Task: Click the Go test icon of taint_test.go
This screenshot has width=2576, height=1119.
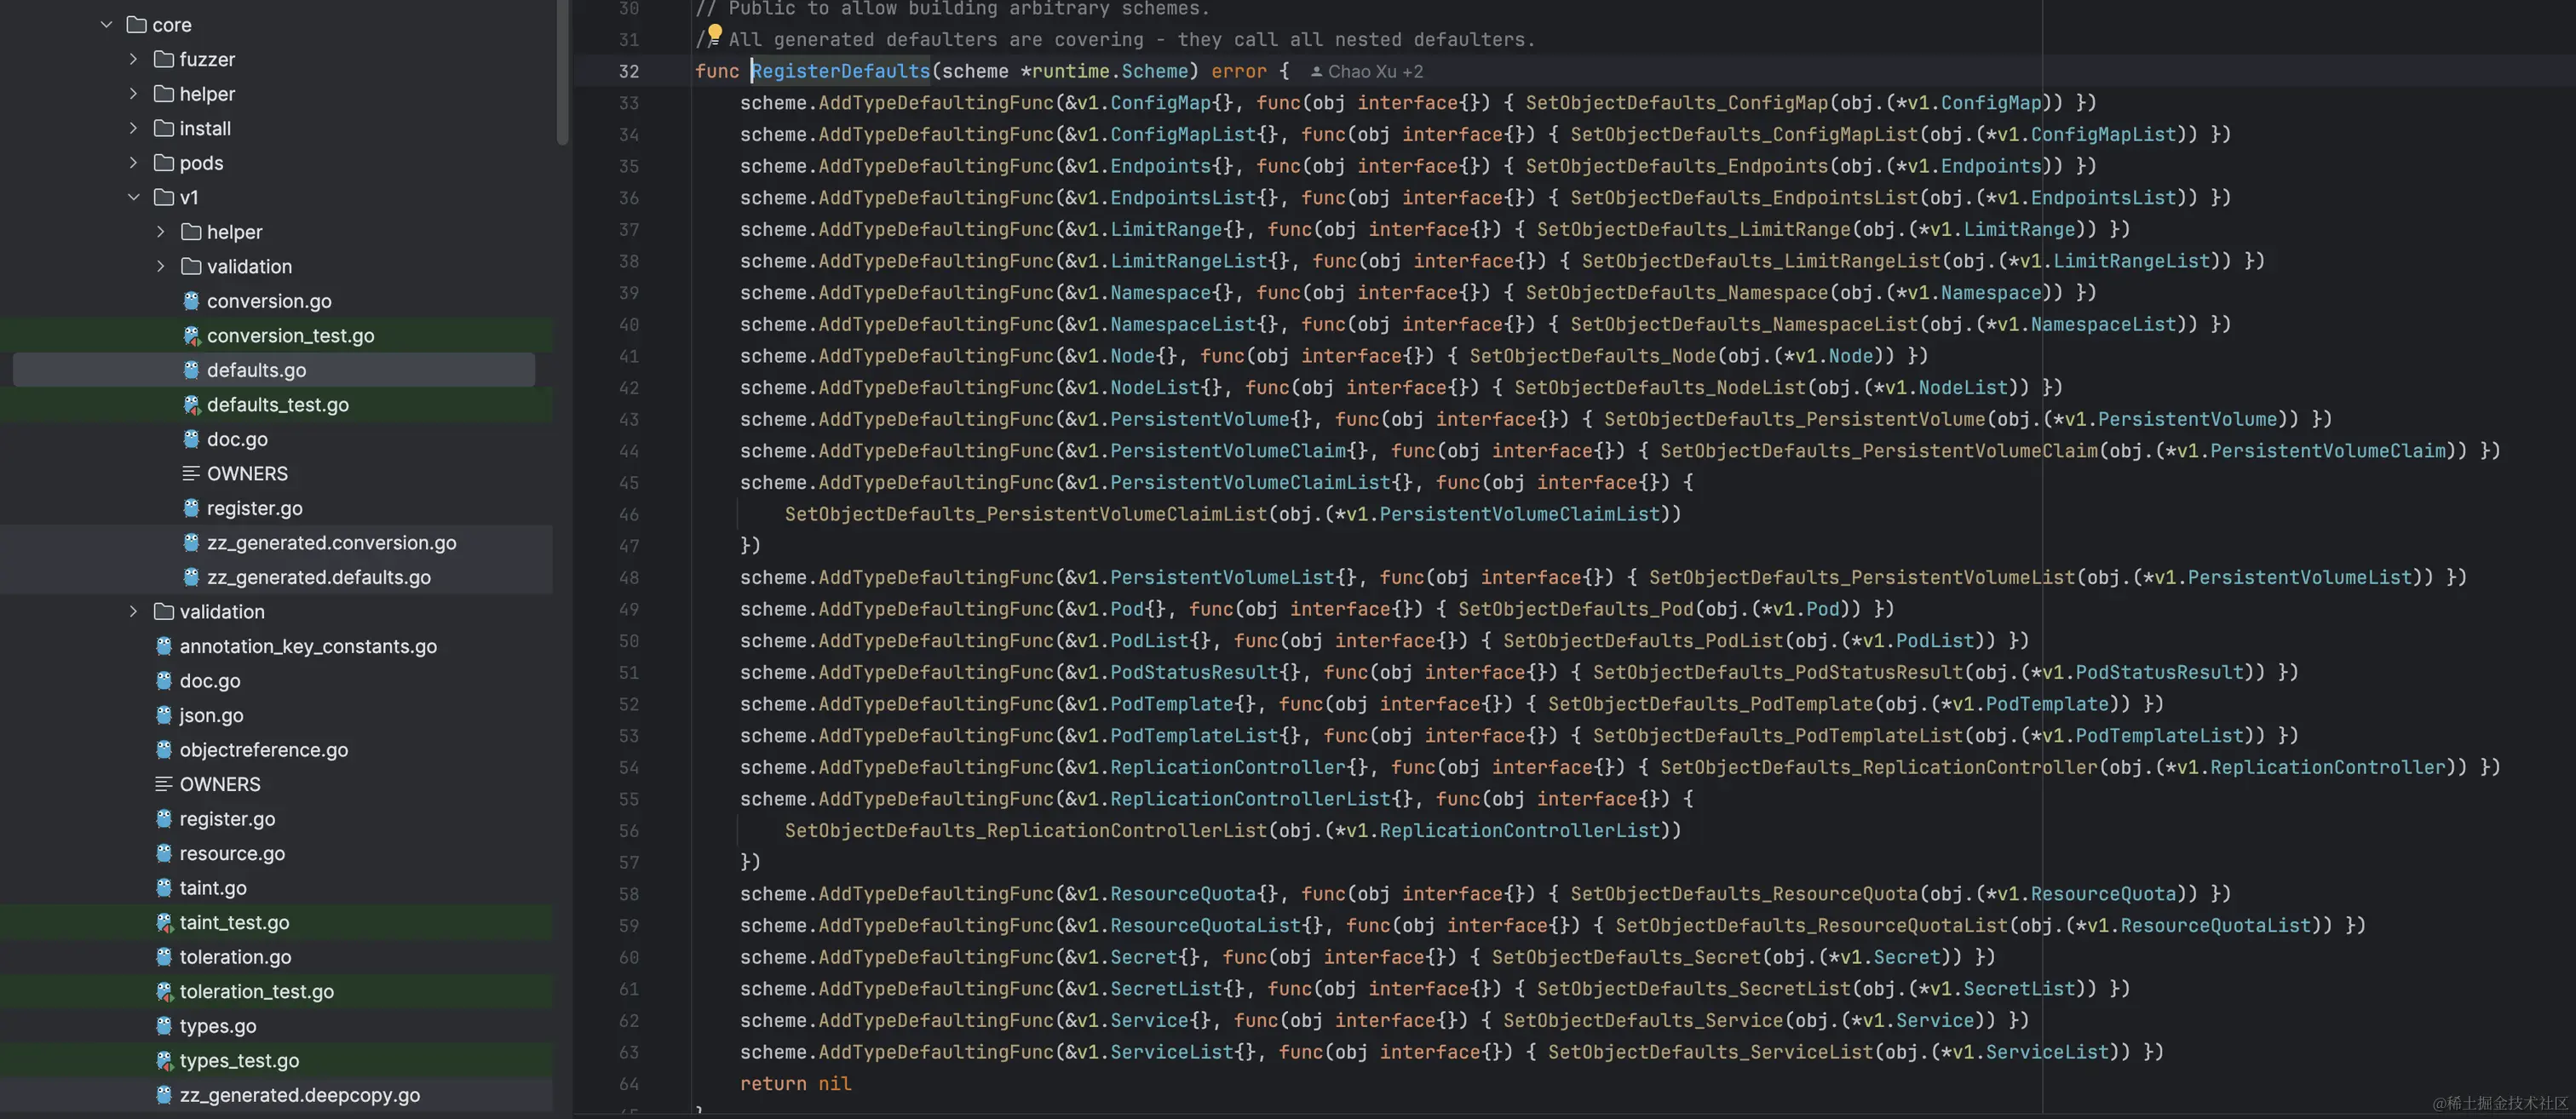Action: 164,922
